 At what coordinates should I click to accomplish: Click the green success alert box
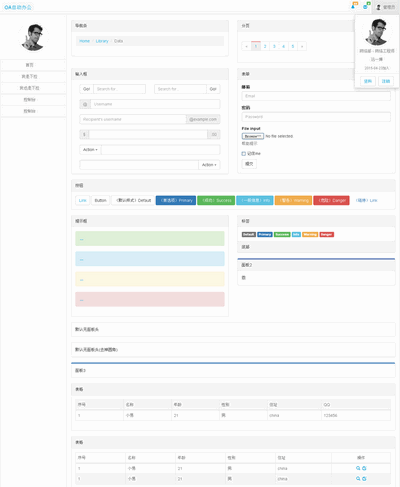(x=150, y=239)
